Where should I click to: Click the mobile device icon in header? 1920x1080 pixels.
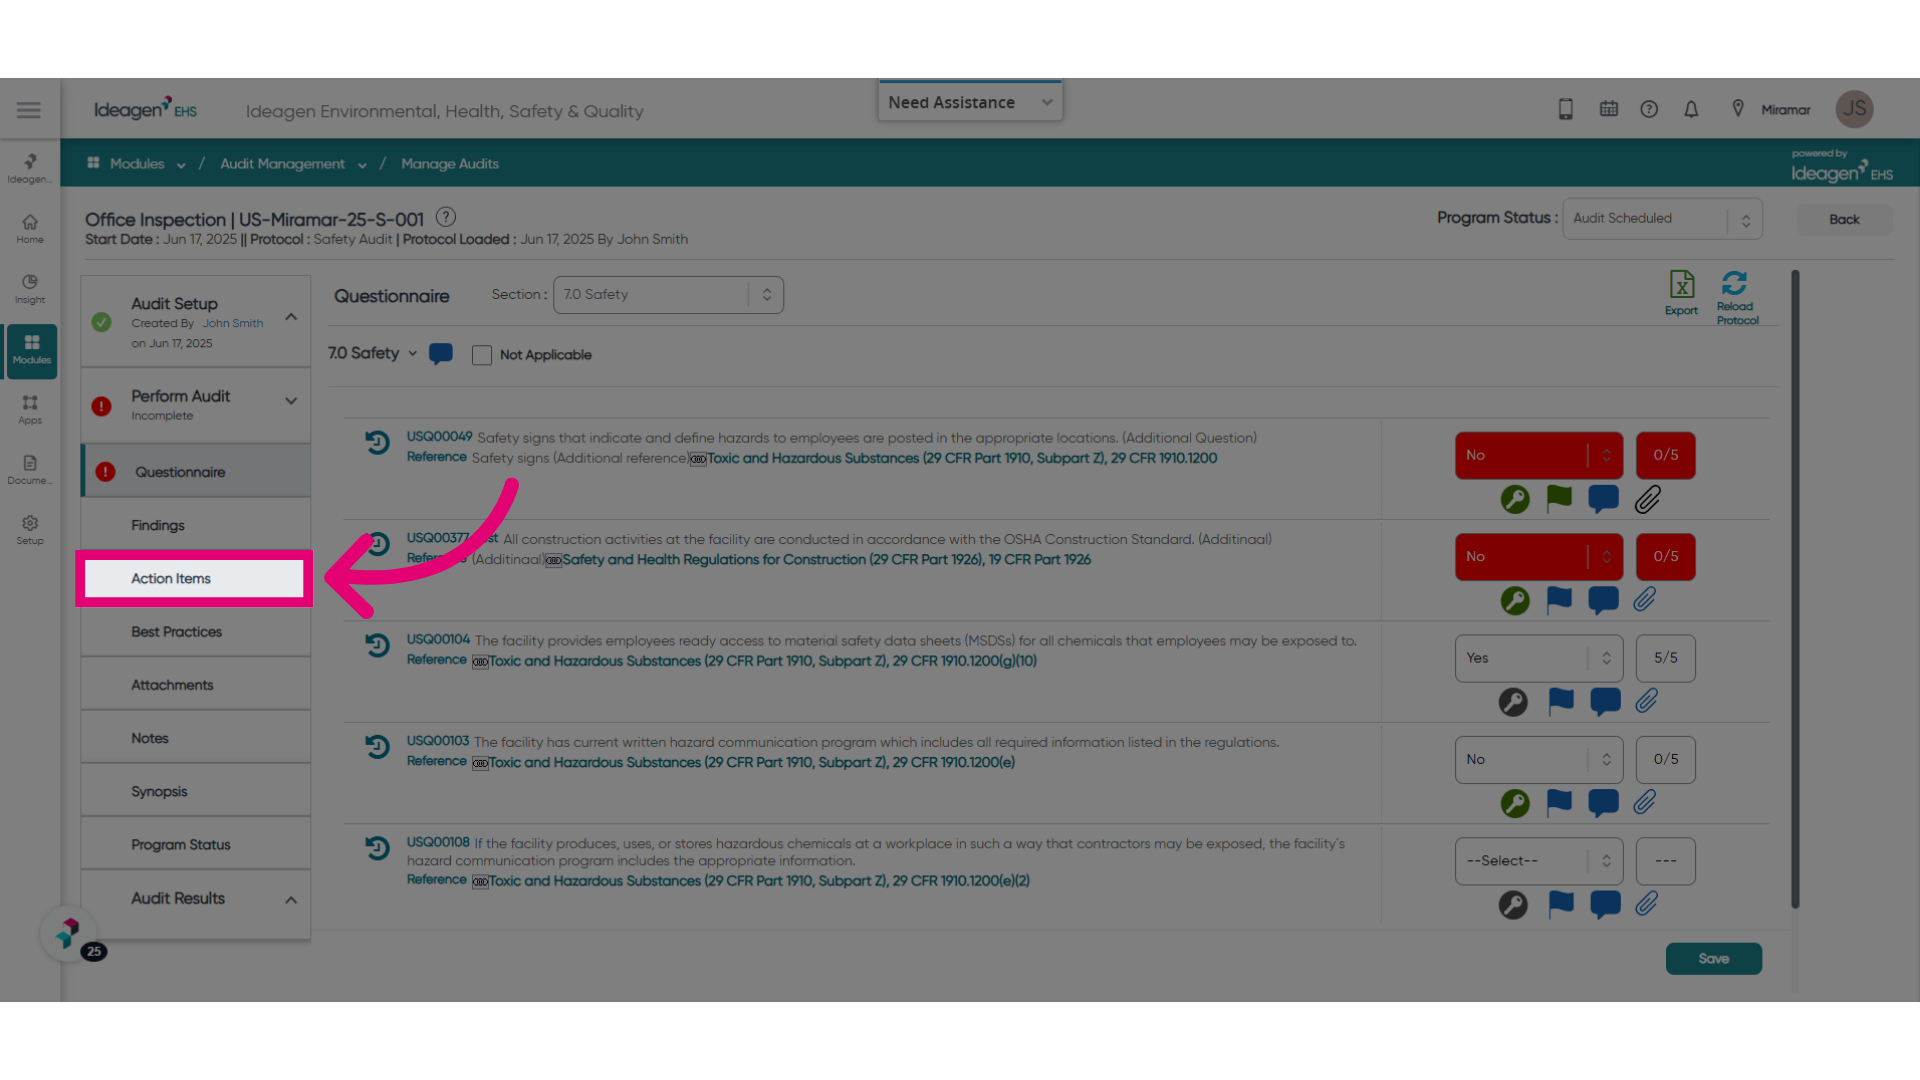pos(1566,109)
